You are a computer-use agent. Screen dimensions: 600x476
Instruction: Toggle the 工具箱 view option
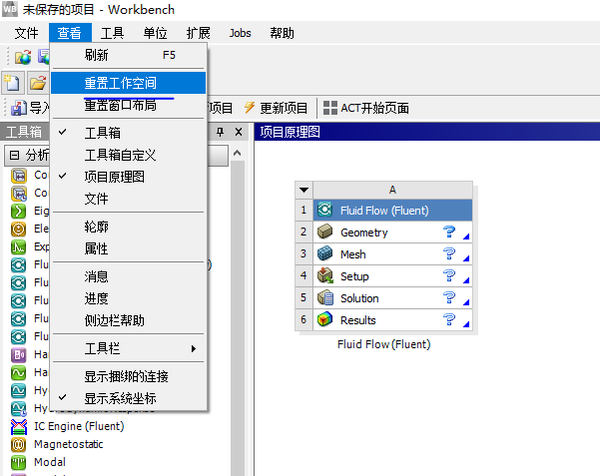(129, 133)
